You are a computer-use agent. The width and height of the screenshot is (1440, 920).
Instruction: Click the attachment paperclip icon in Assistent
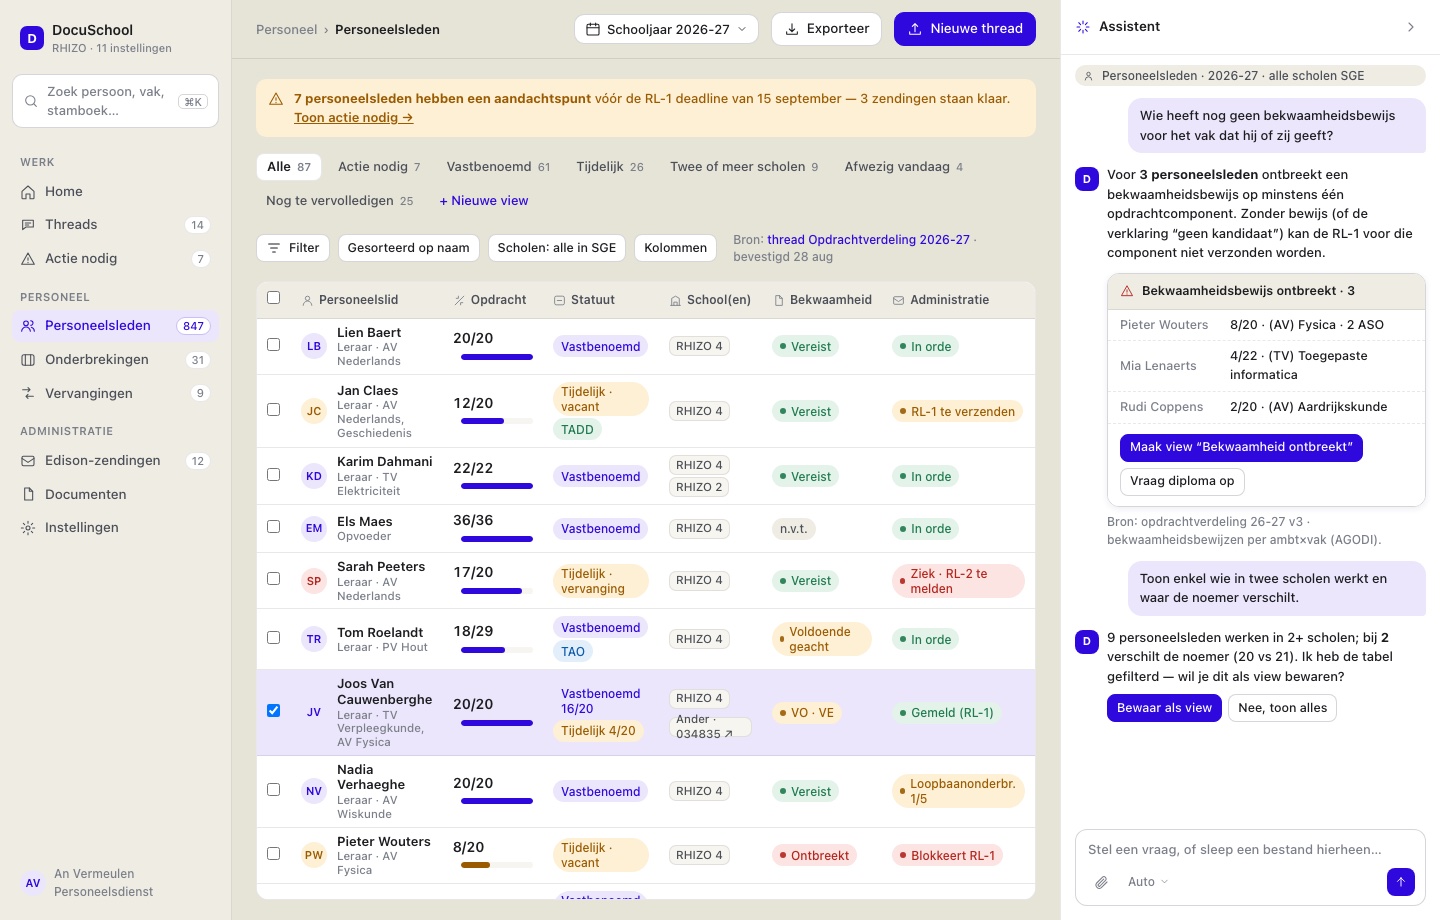pyautogui.click(x=1101, y=882)
